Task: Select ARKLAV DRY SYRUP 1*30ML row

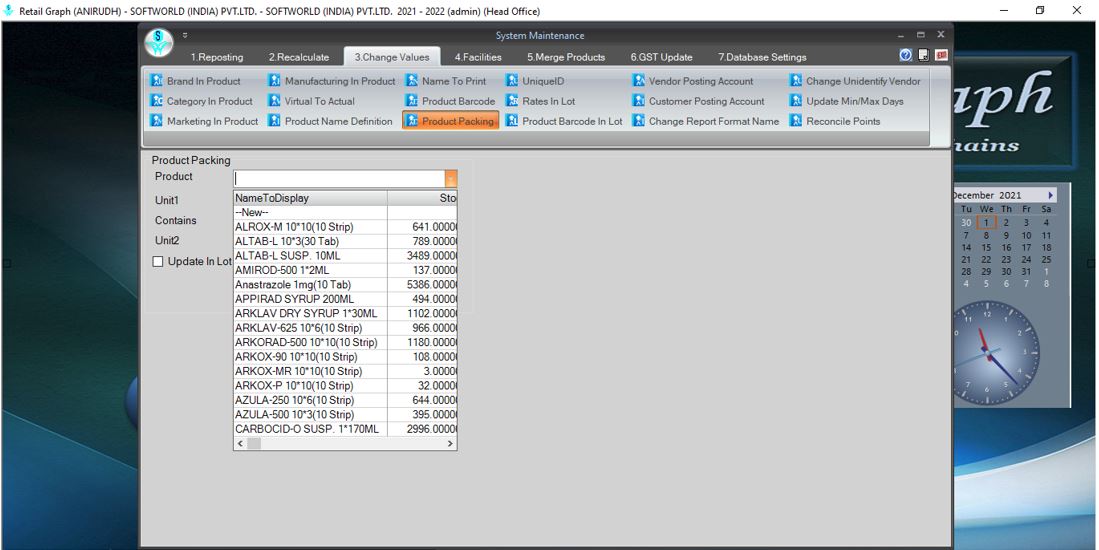Action: click(x=345, y=313)
